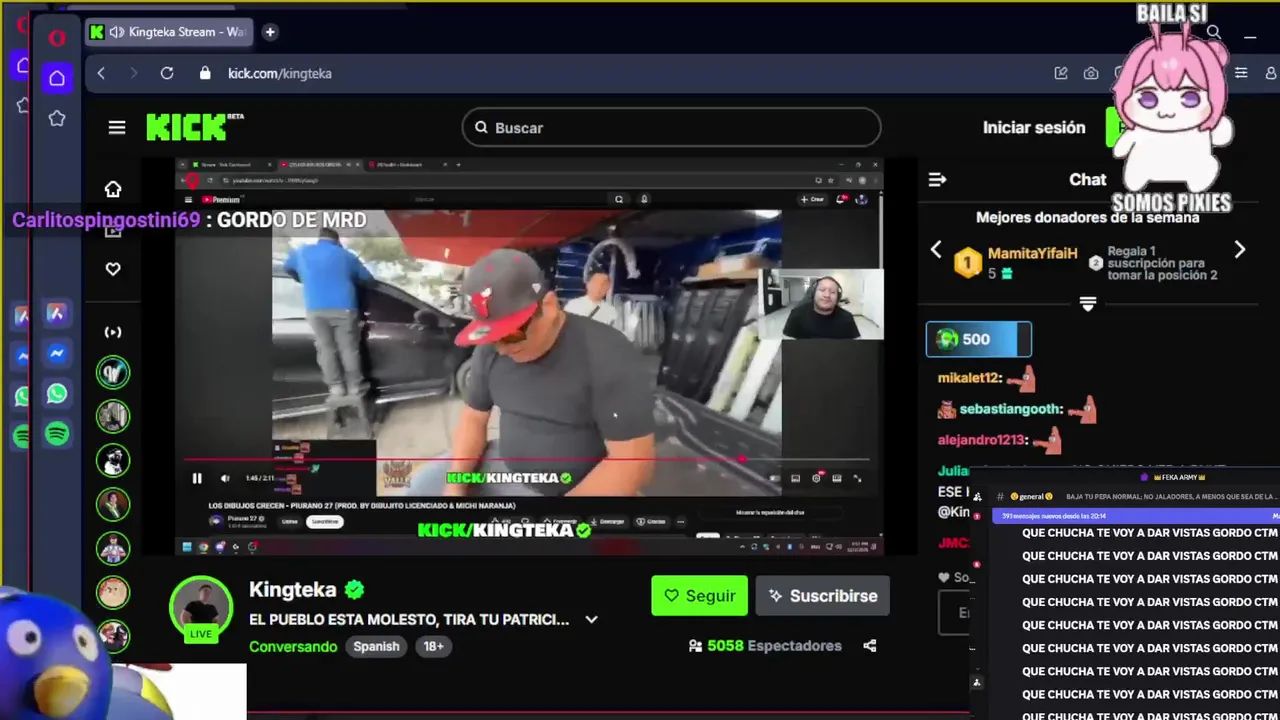Show previous top donor
Viewport: 1280px width, 720px height.
[936, 250]
